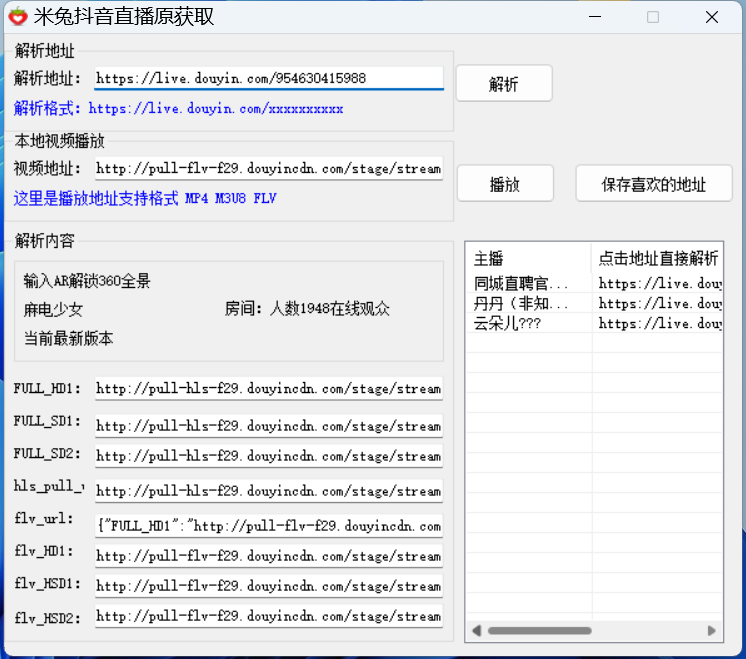Click the URL next to 同城直聘官
Viewport: 746px width, 659px height.
(x=660, y=284)
